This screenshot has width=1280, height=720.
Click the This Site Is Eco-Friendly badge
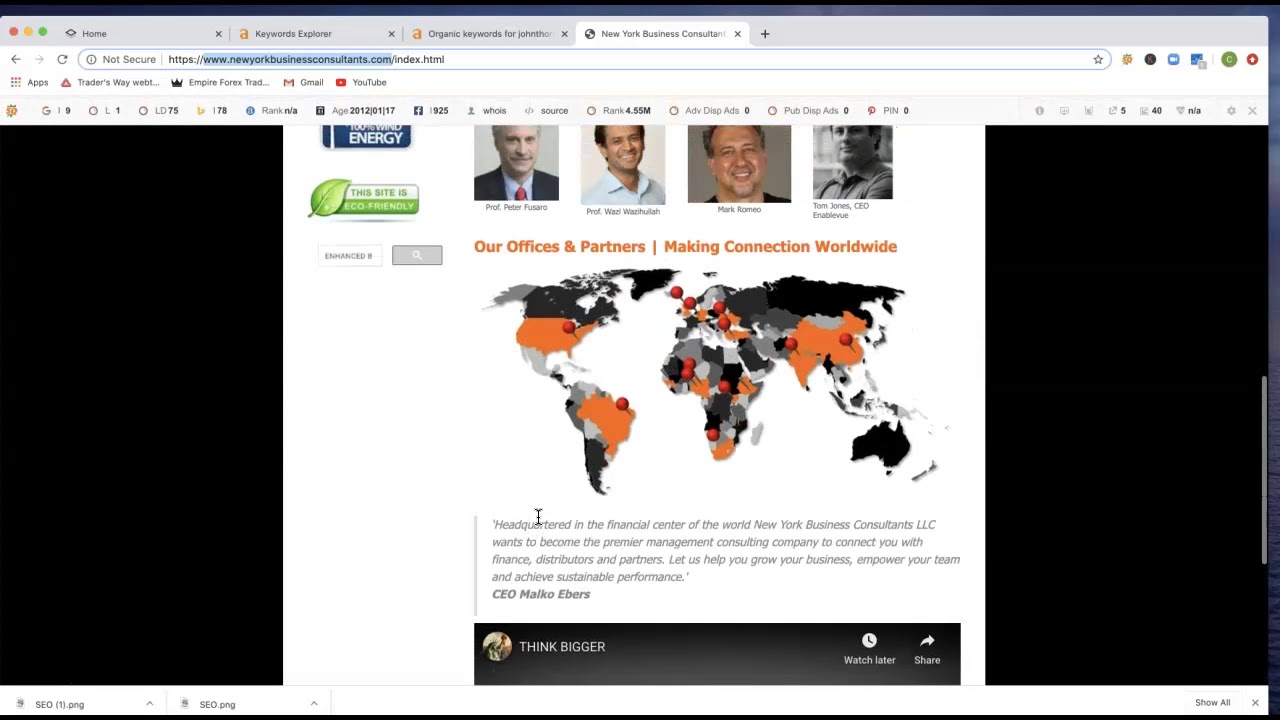click(364, 198)
